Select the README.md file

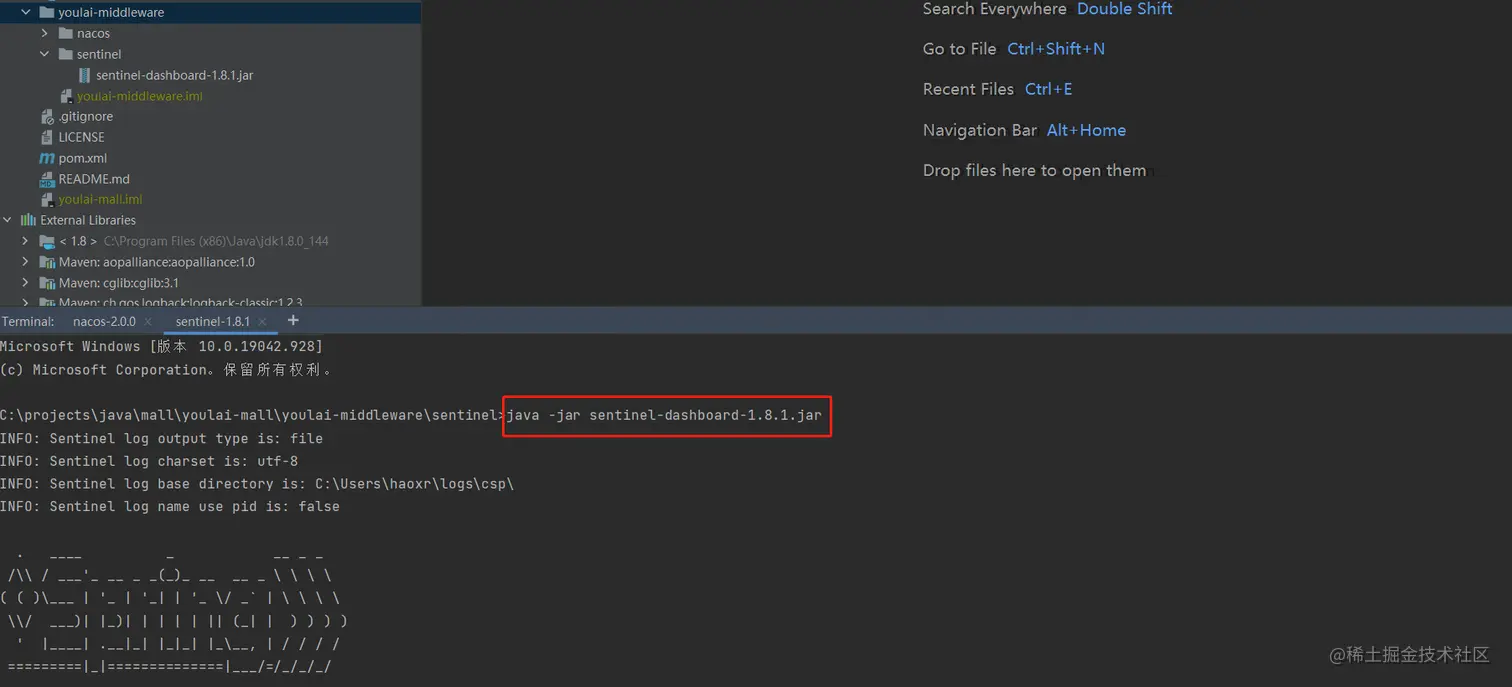coord(94,179)
